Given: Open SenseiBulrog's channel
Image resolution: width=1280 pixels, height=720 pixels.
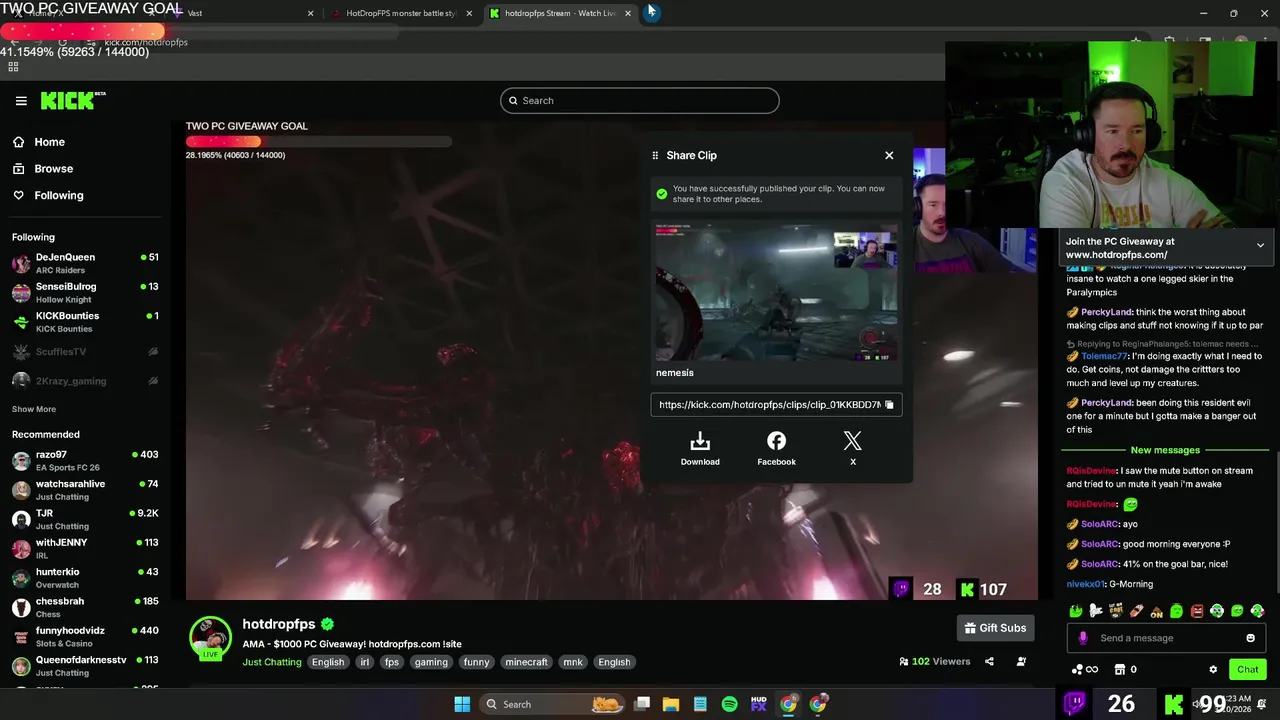Looking at the screenshot, I should tap(85, 293).
